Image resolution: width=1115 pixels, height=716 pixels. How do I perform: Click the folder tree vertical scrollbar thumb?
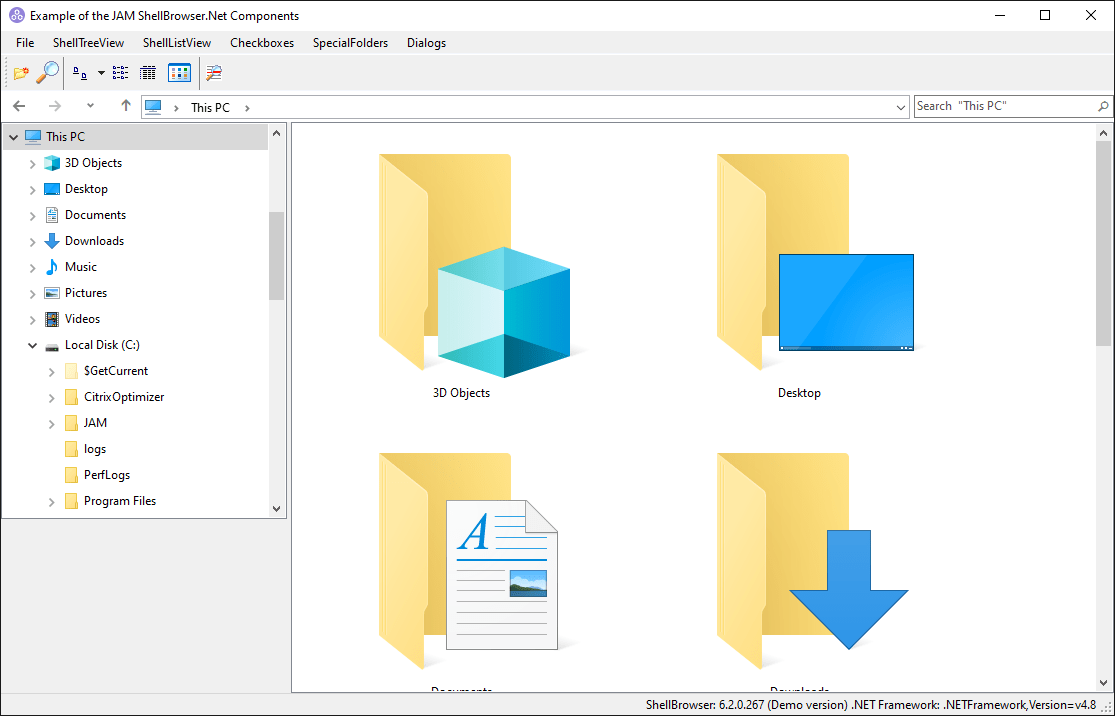pyautogui.click(x=277, y=255)
